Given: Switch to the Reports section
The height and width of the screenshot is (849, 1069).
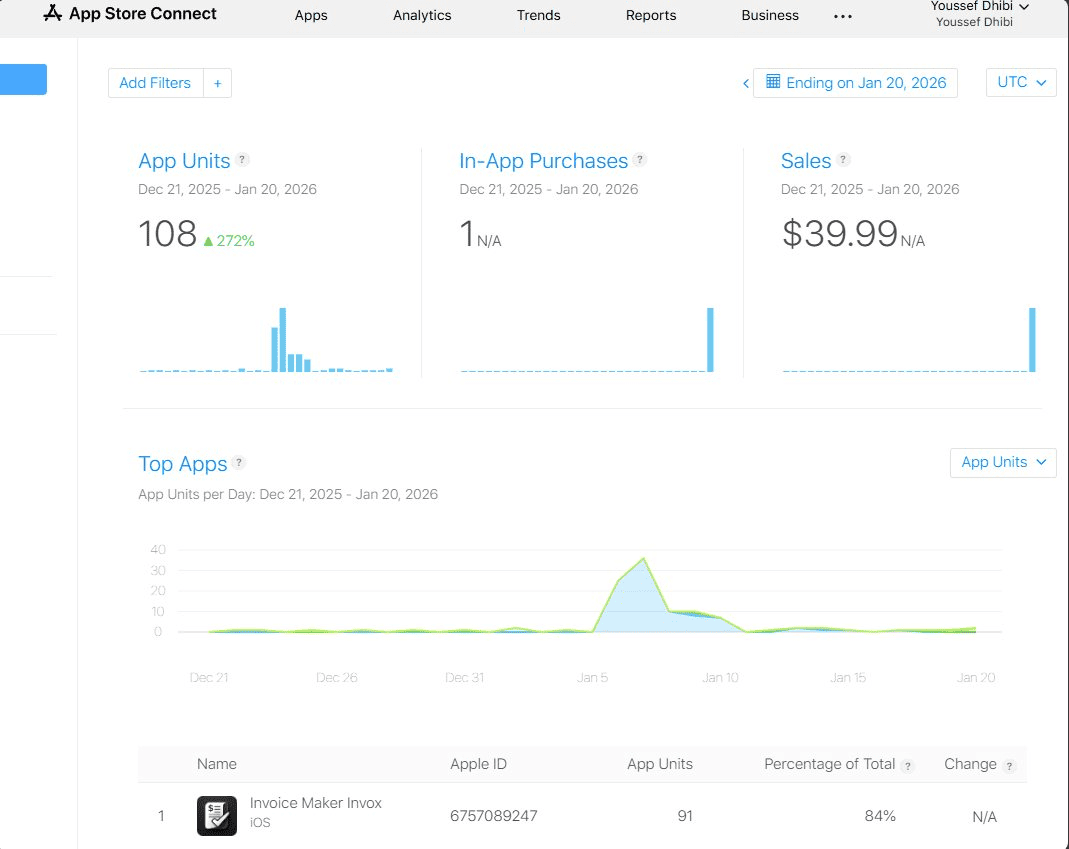Looking at the screenshot, I should (651, 15).
